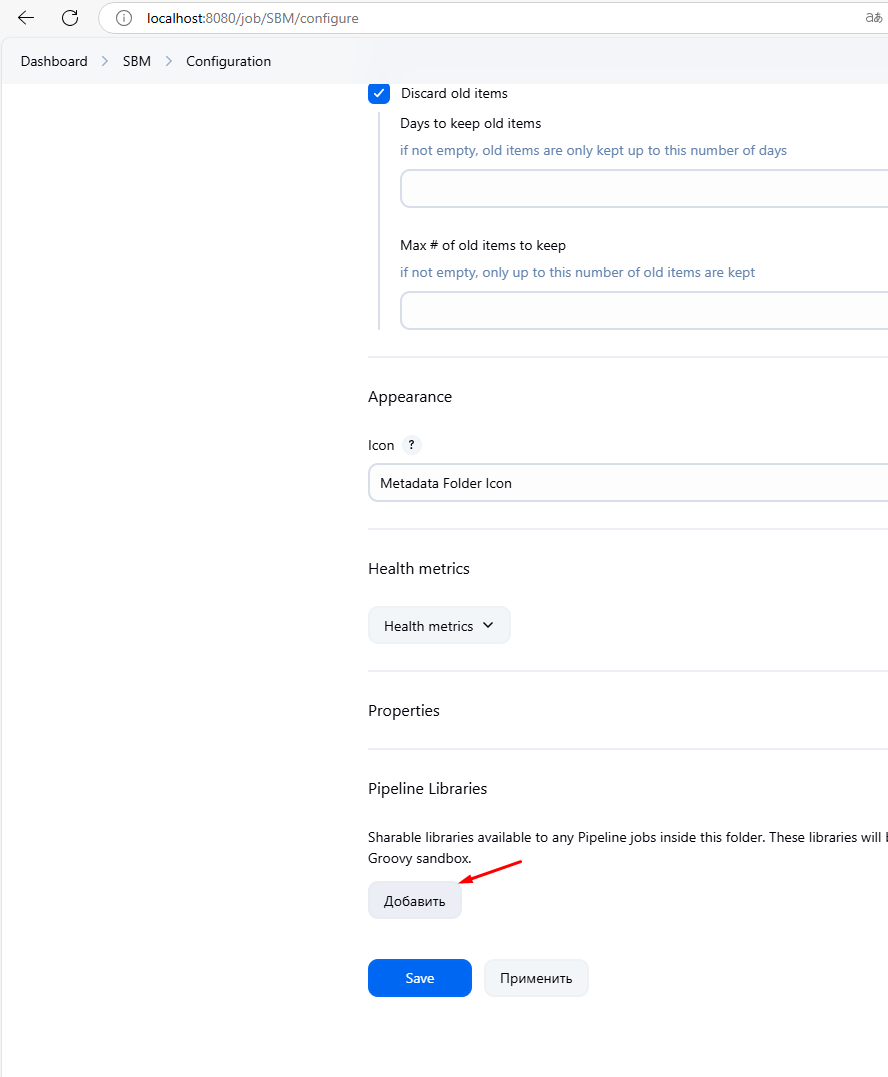
Task: Click the chevron after SBM breadcrumb
Action: point(168,61)
